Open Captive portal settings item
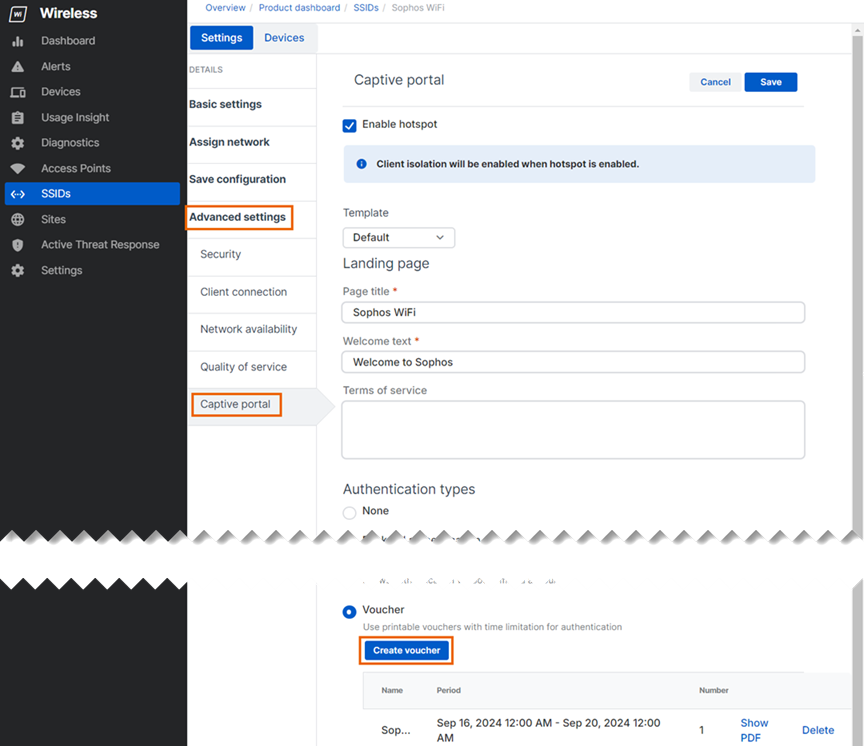The image size is (864, 746). tap(236, 405)
